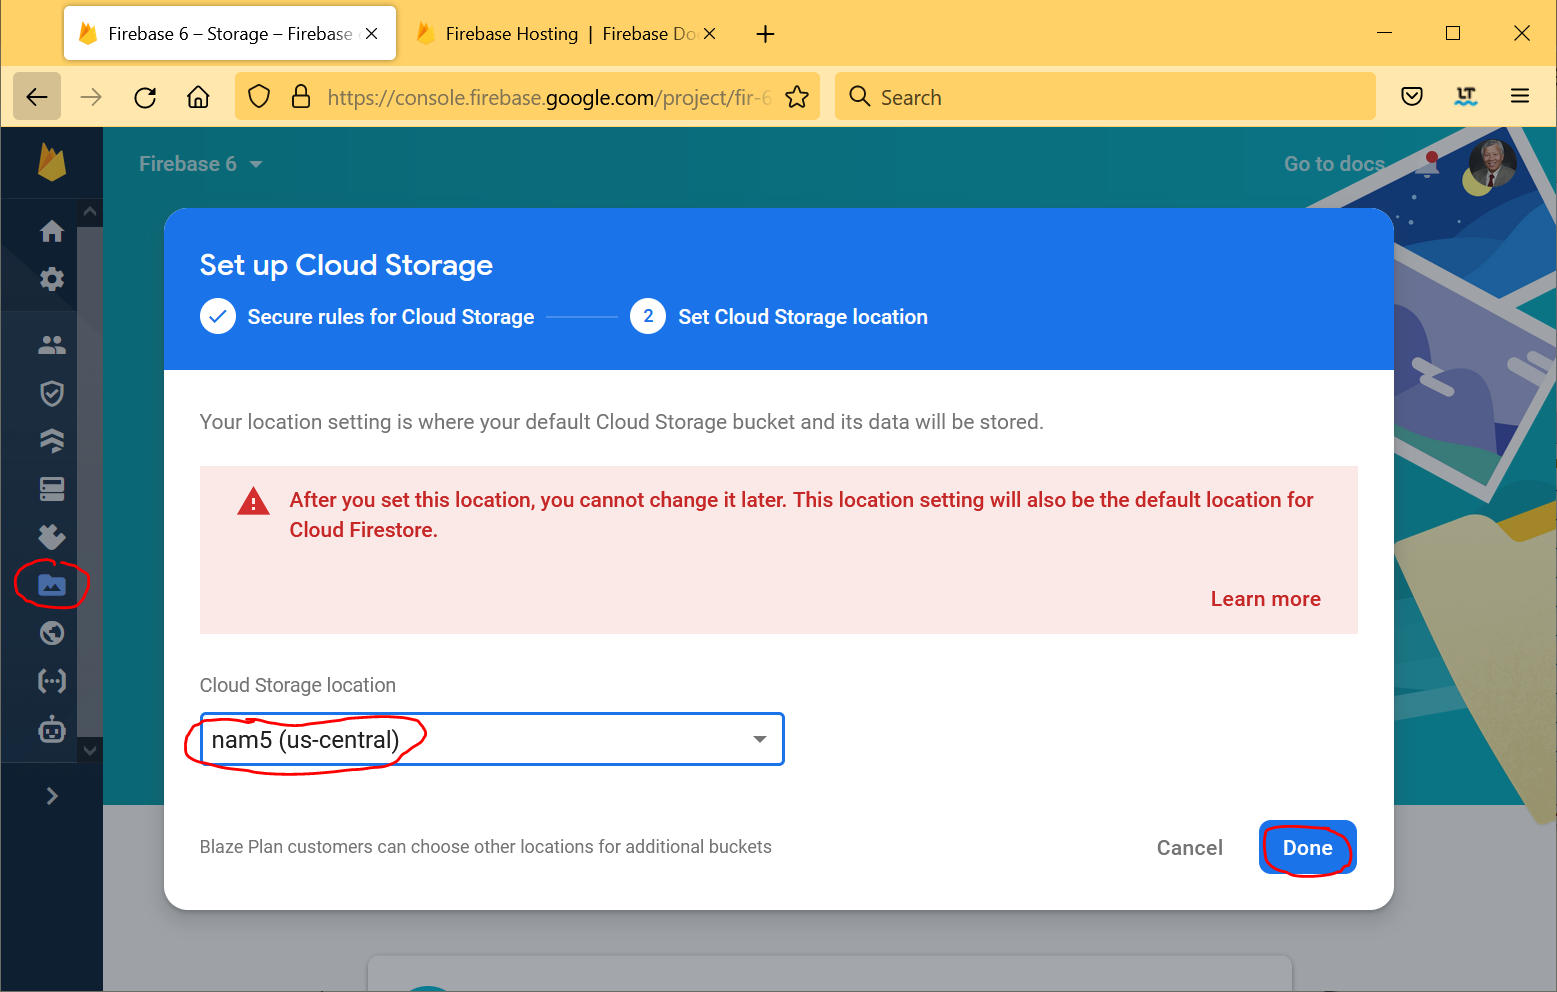Click the Project Overview home icon
Screen dimensions: 1557x992
(52, 231)
